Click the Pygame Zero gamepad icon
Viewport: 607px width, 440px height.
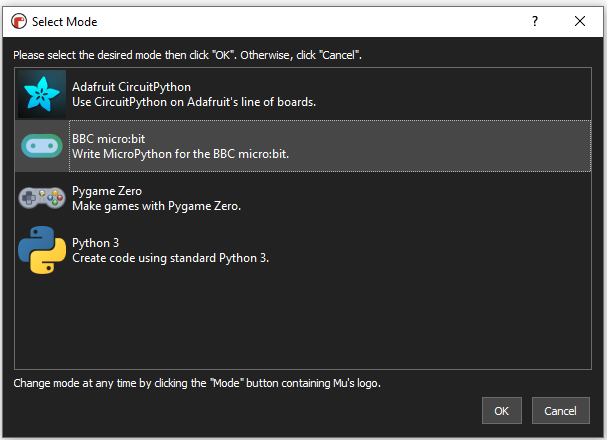click(42, 198)
